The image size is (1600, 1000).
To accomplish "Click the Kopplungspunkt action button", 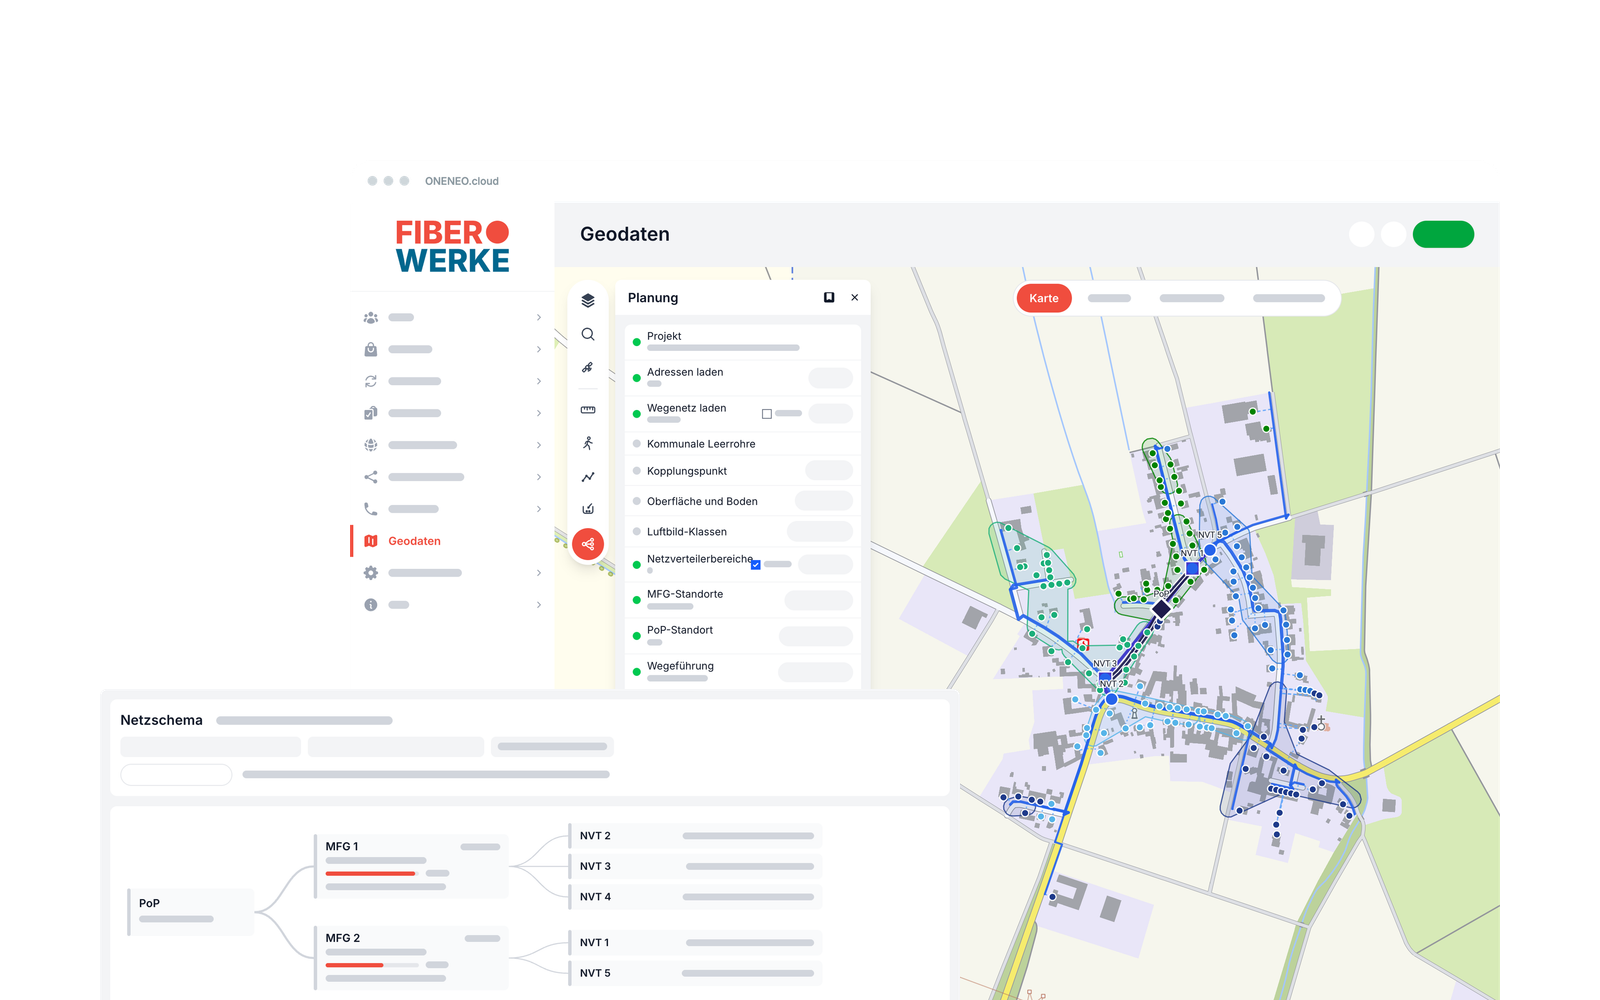I will [828, 470].
